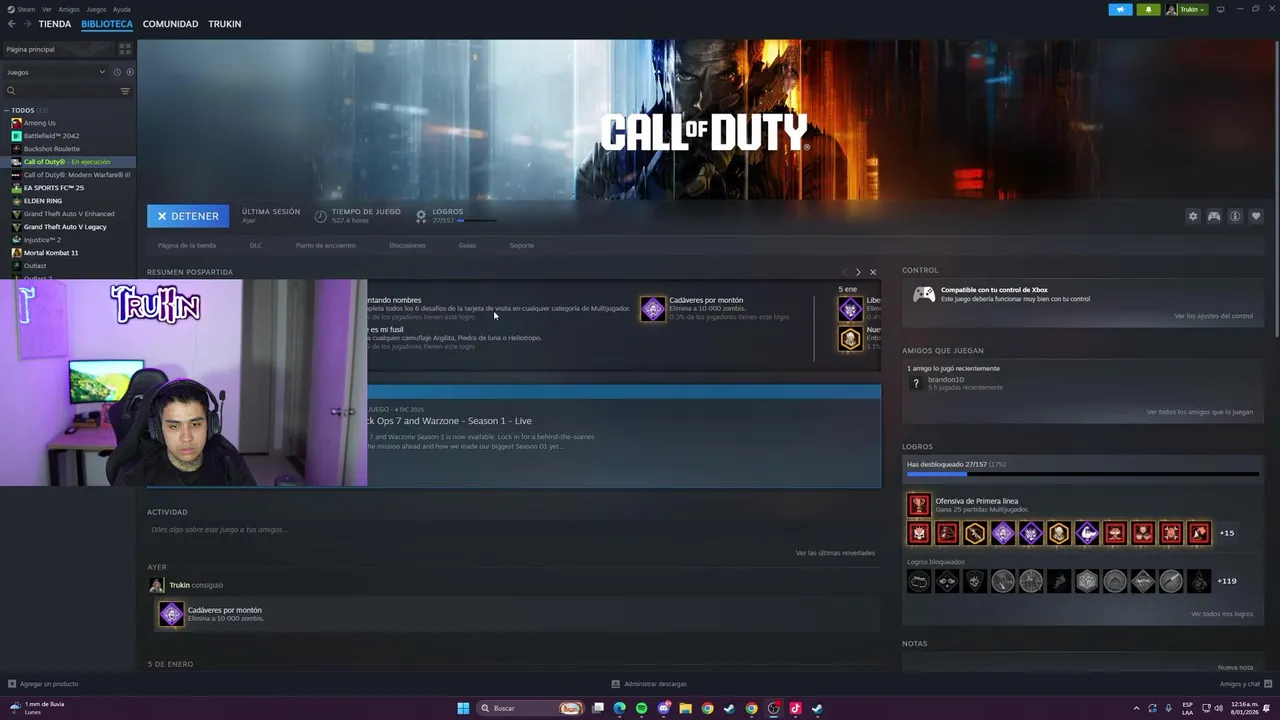
Task: Expand the Juegos library filter dropdown
Action: 55,72
